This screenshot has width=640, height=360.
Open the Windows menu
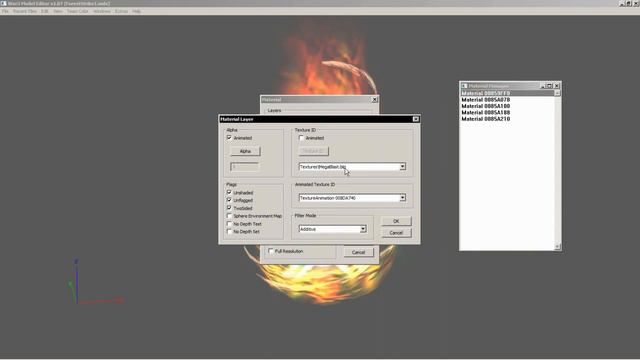tap(102, 11)
